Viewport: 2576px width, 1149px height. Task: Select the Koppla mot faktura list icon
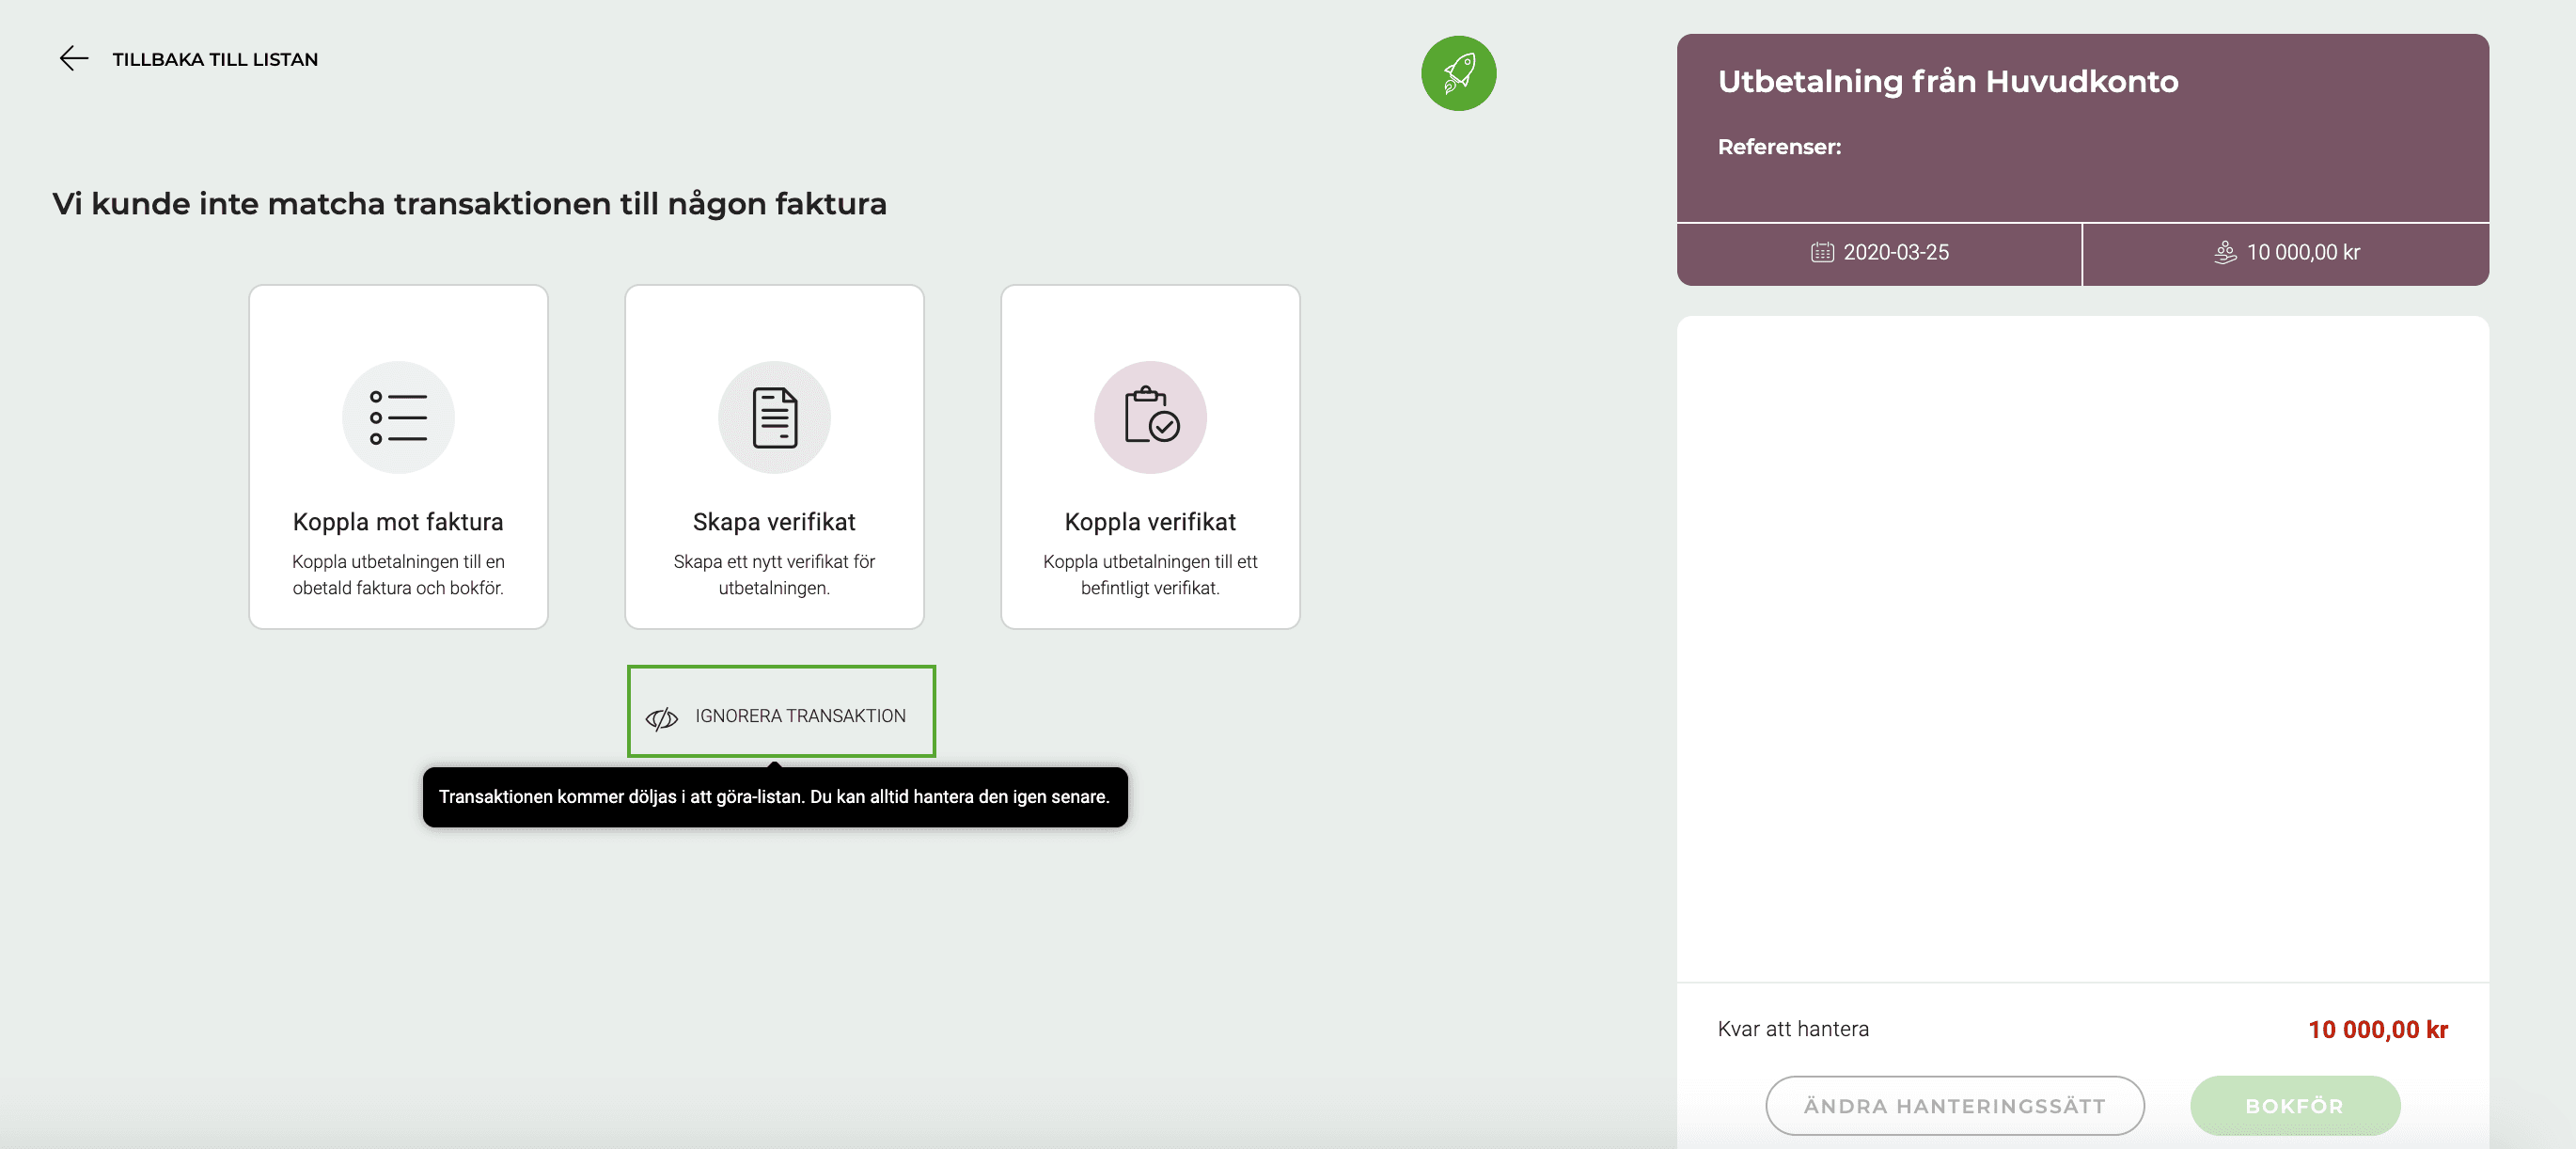coord(398,417)
